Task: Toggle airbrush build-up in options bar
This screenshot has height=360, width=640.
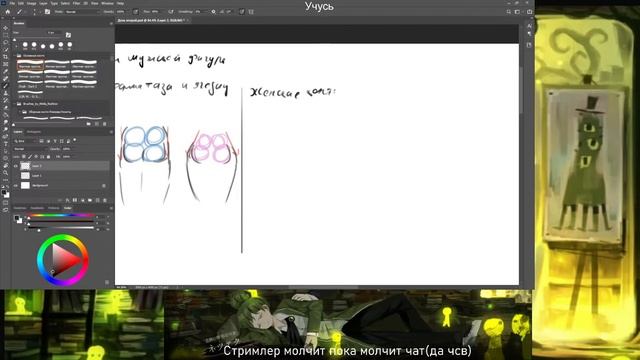Action: 171,12
